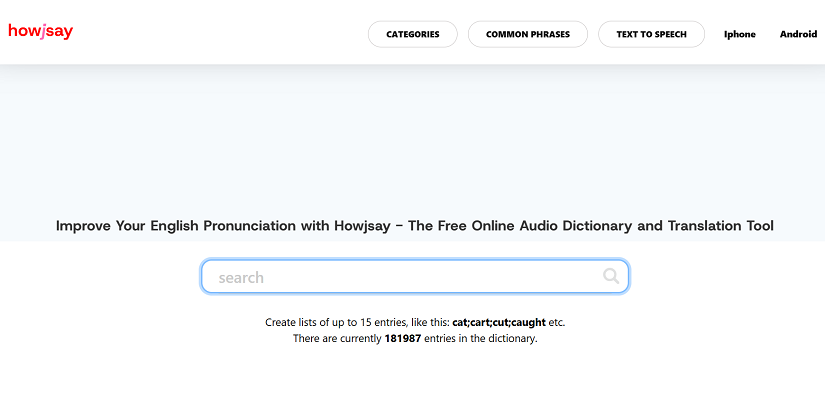Open the howjsay logo home link
The width and height of the screenshot is (825, 405).
click(x=41, y=31)
